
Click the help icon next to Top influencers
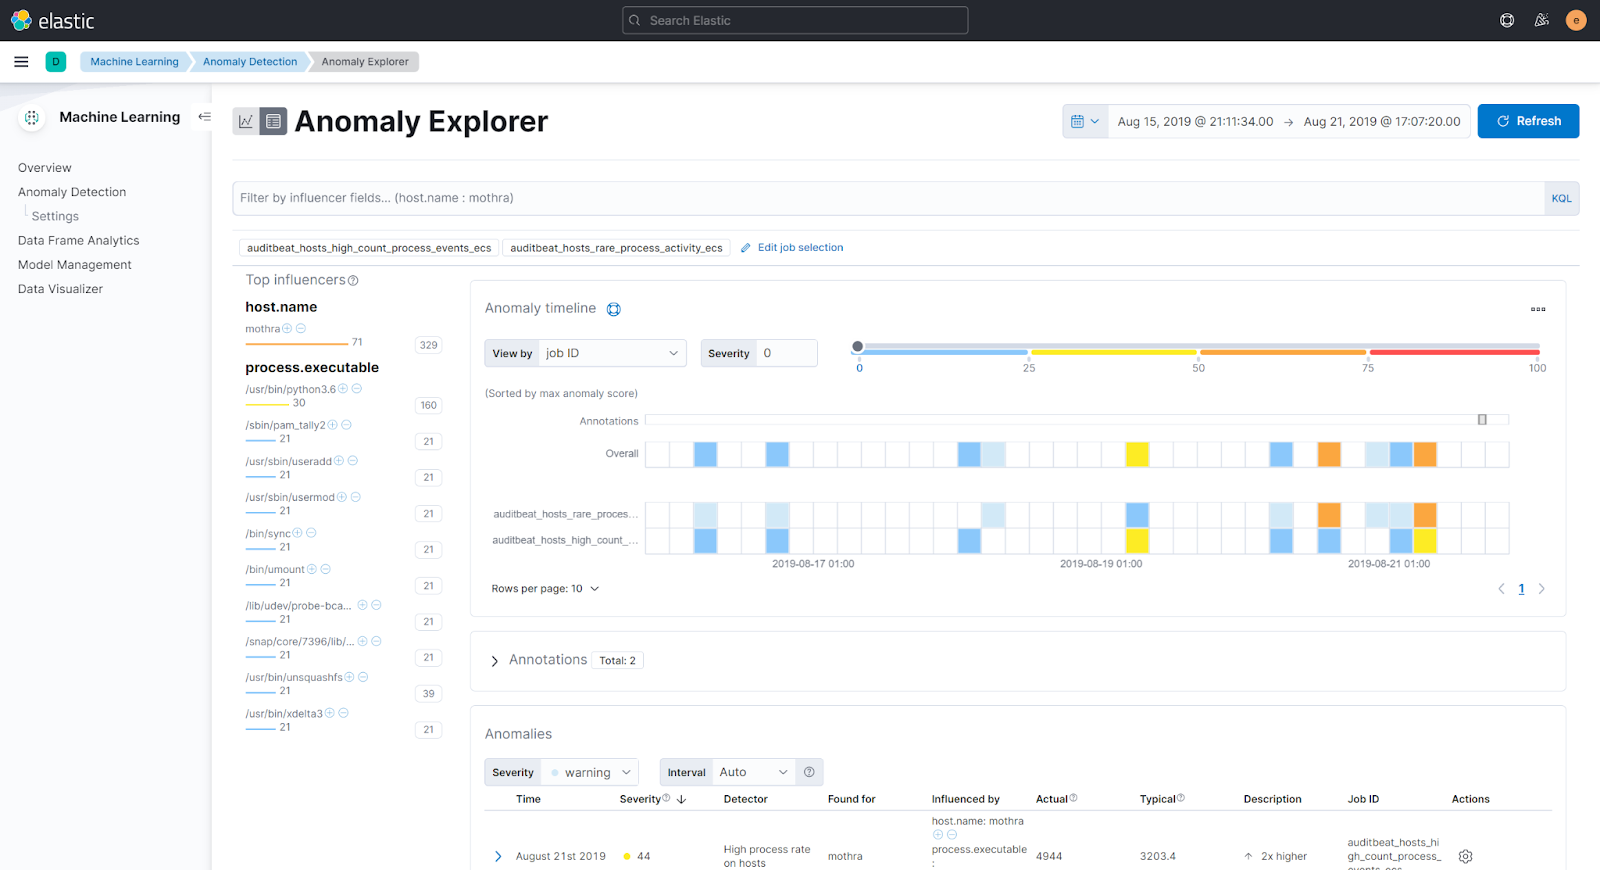[353, 281]
